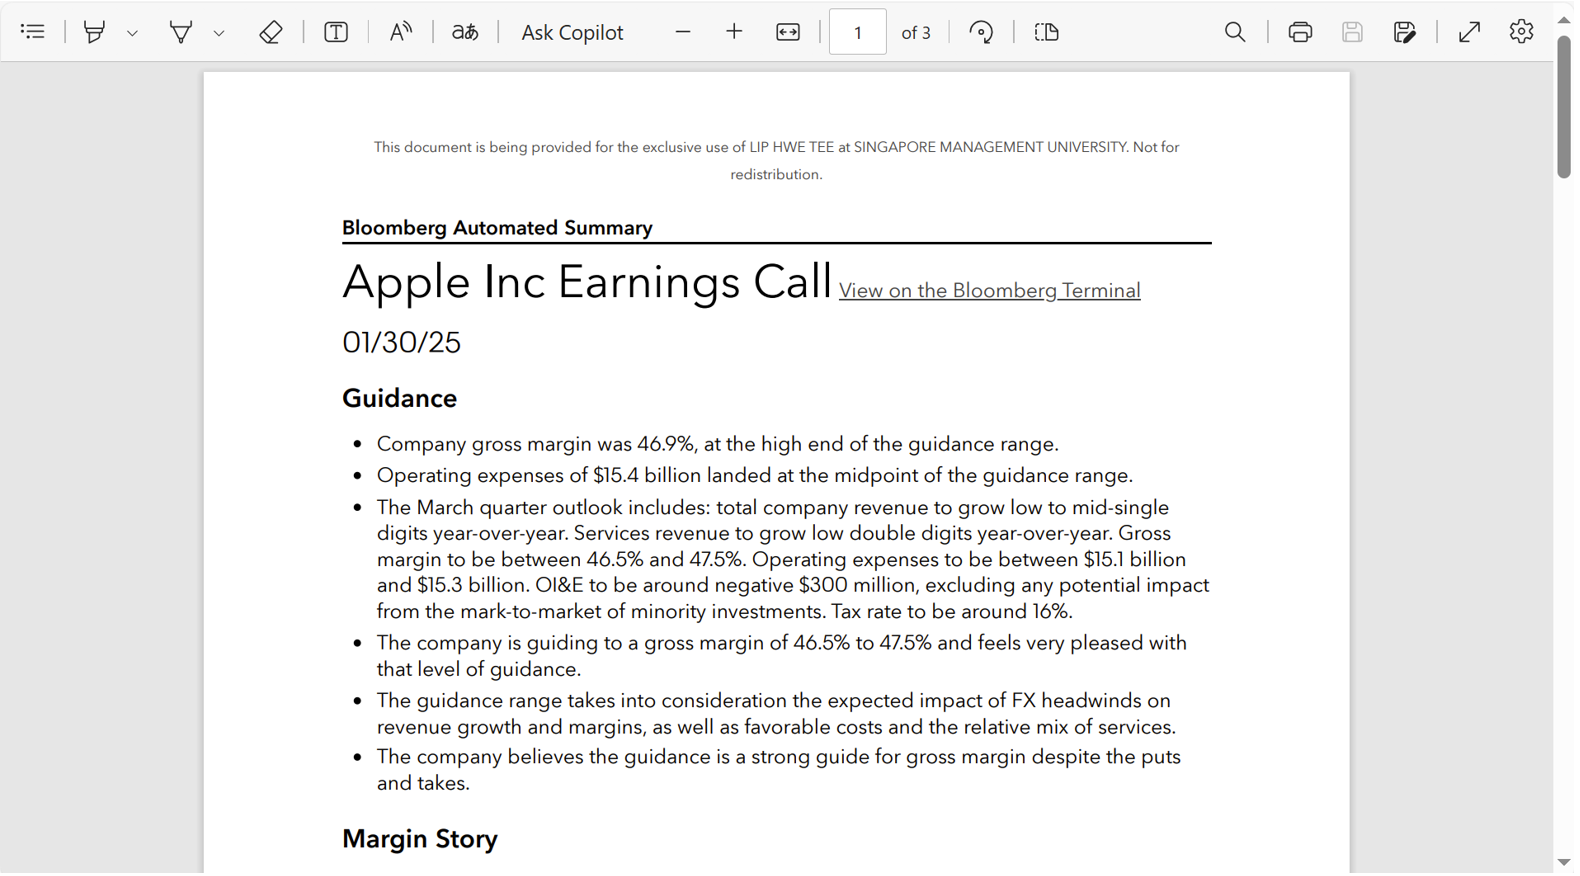Expand the Draw pen options dropdown
The height and width of the screenshot is (876, 1580).
coord(219,33)
